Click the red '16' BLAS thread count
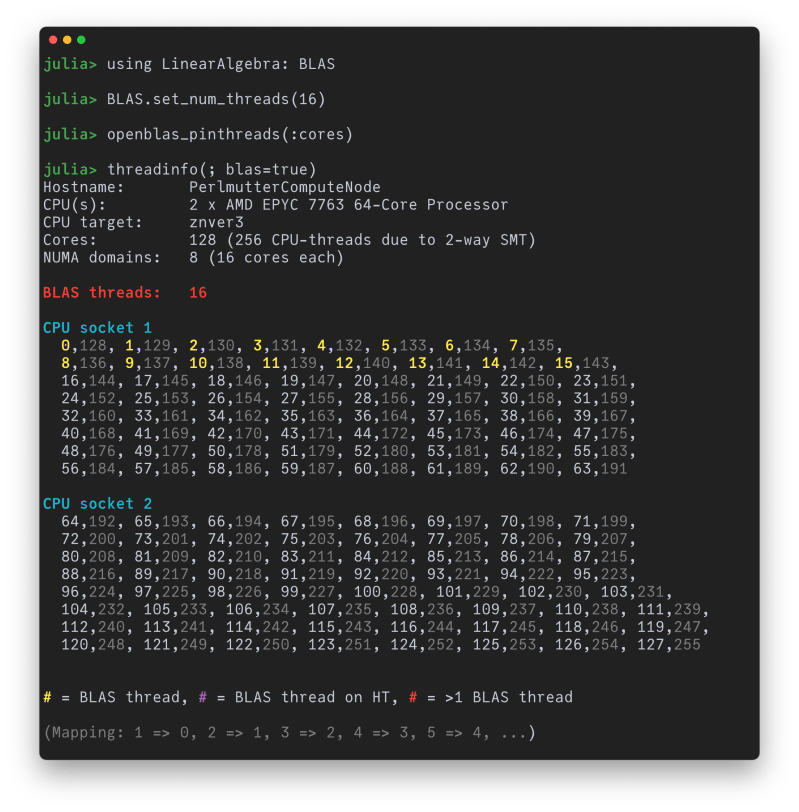 click(x=198, y=293)
